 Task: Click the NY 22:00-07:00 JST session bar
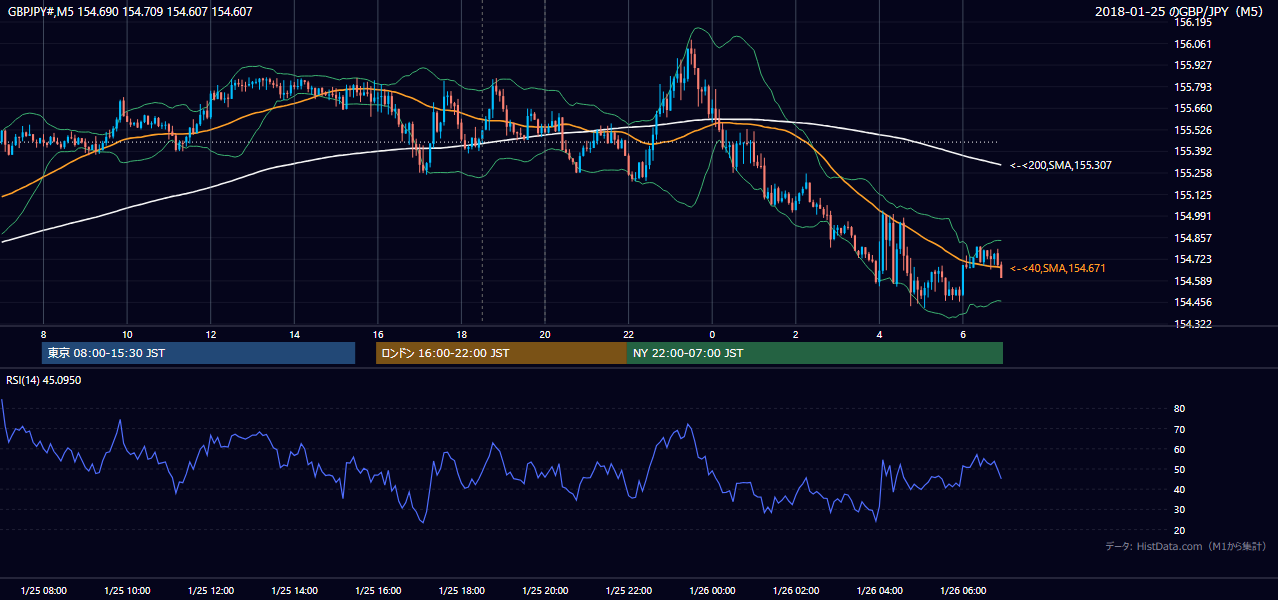point(814,353)
